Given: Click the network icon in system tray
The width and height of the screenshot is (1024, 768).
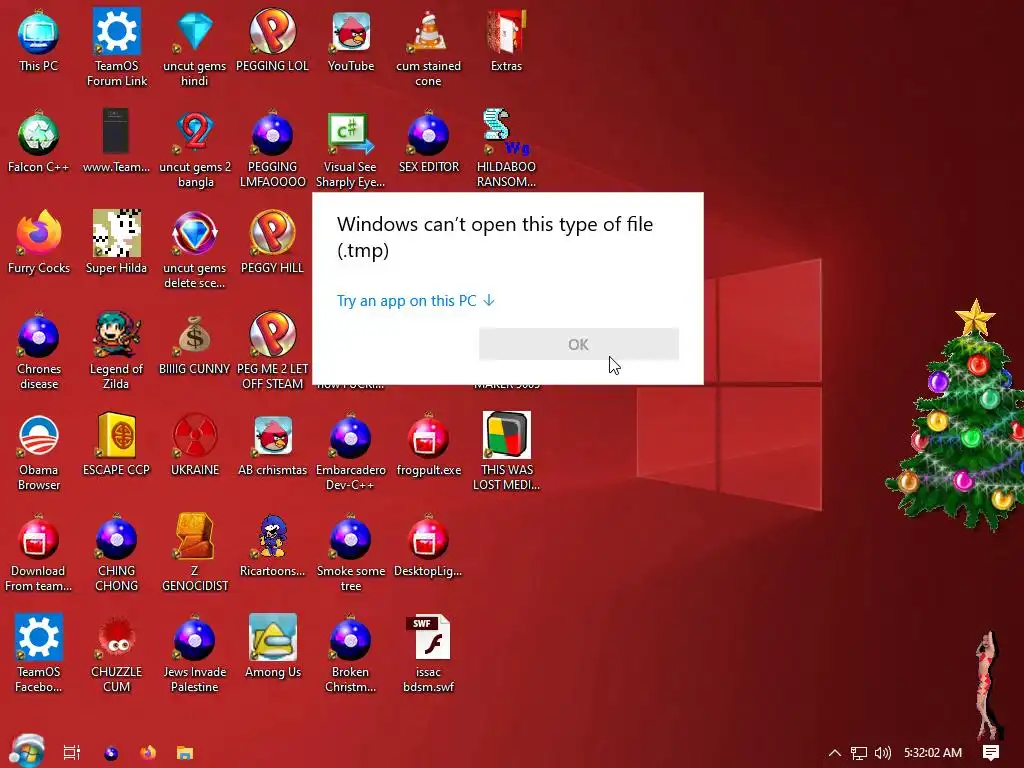Looking at the screenshot, I should [859, 753].
